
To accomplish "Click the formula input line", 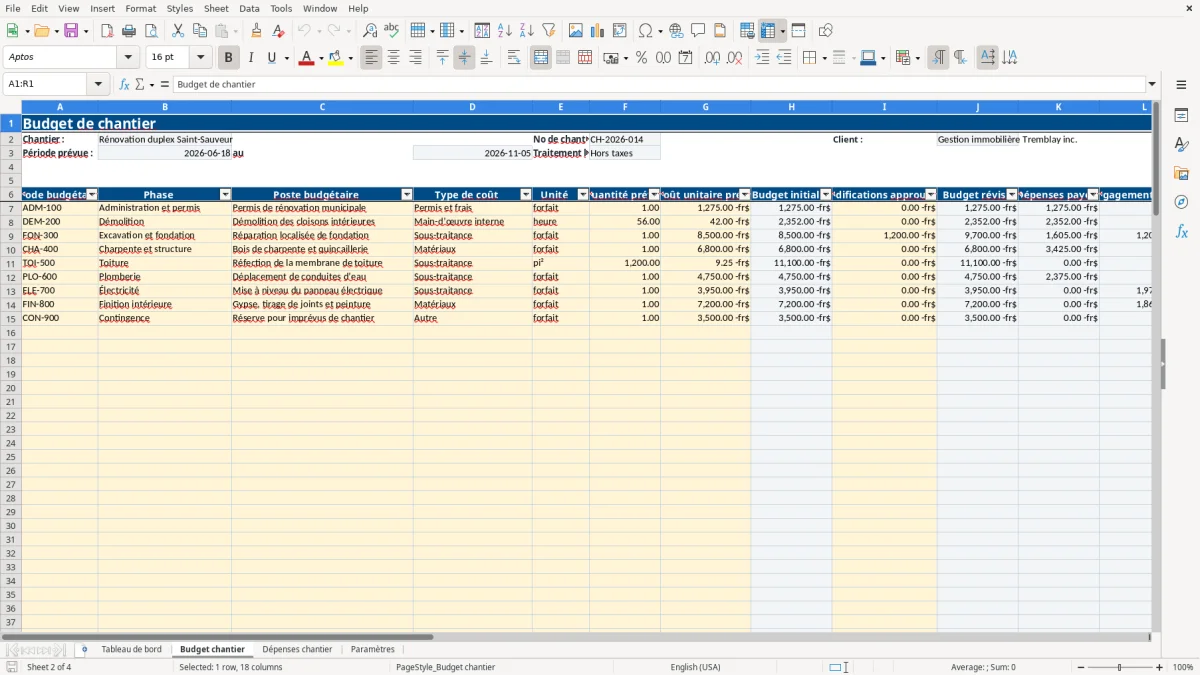I will [658, 84].
